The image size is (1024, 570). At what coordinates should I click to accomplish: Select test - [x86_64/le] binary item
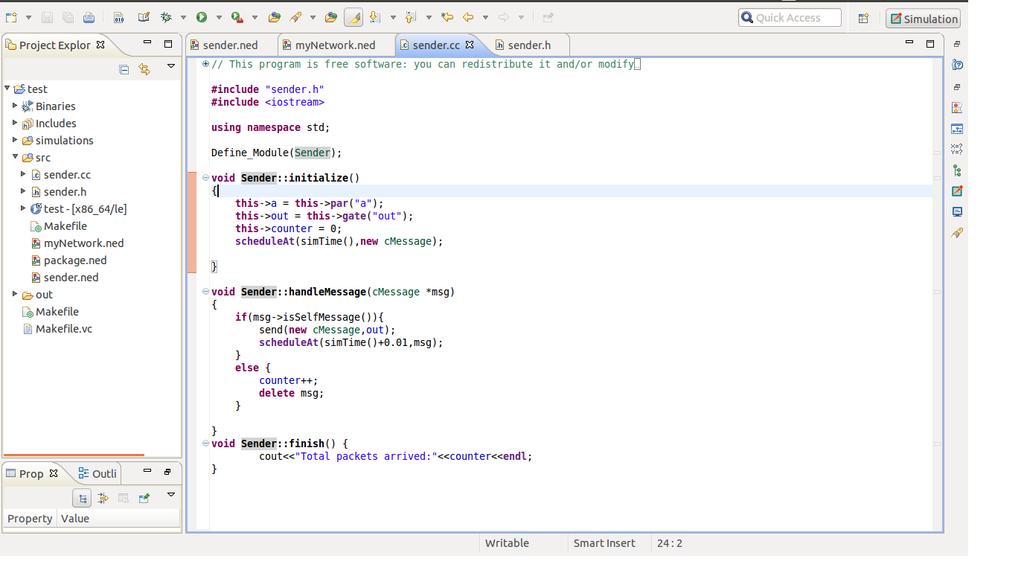click(x=85, y=209)
